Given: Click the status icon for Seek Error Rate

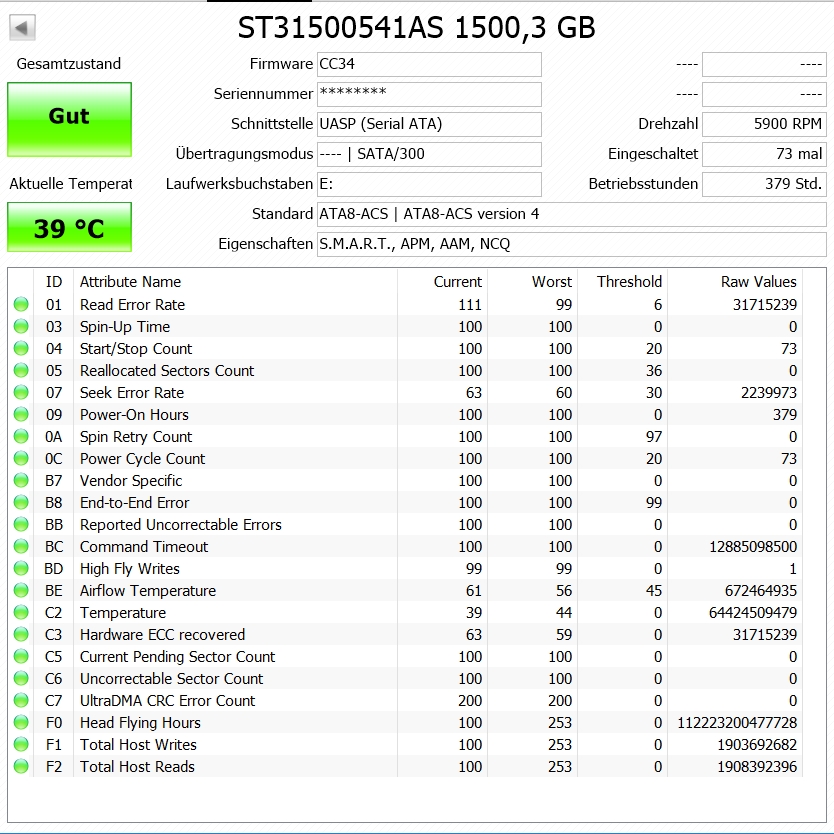Looking at the screenshot, I should pos(21,393).
